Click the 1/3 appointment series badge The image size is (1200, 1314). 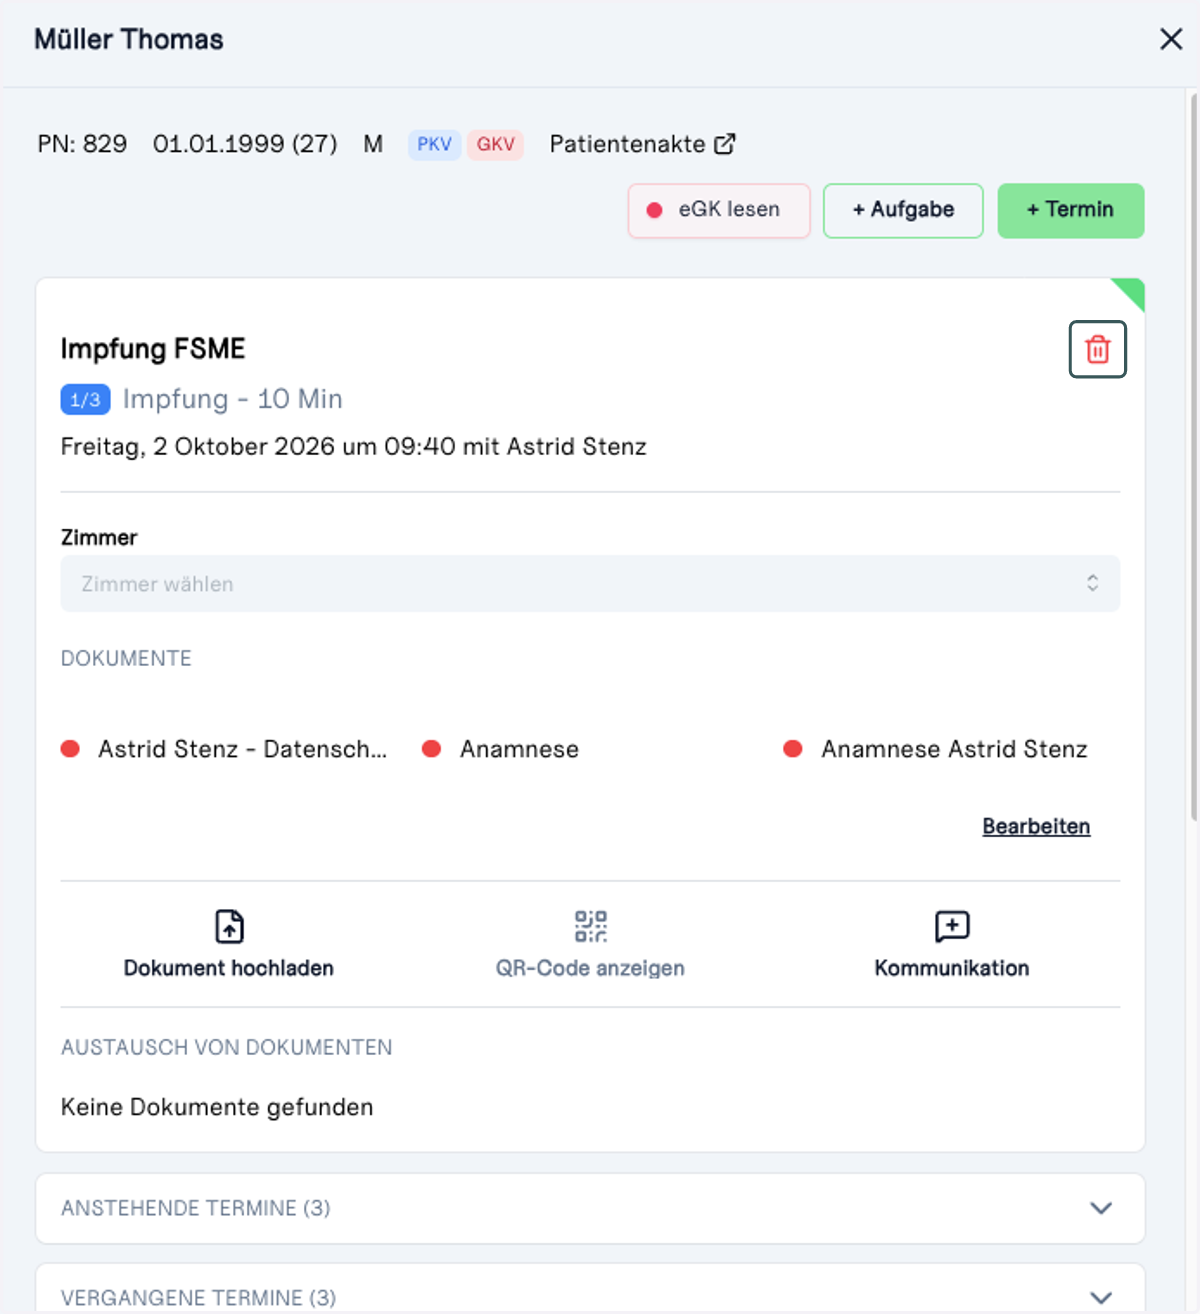(x=85, y=400)
